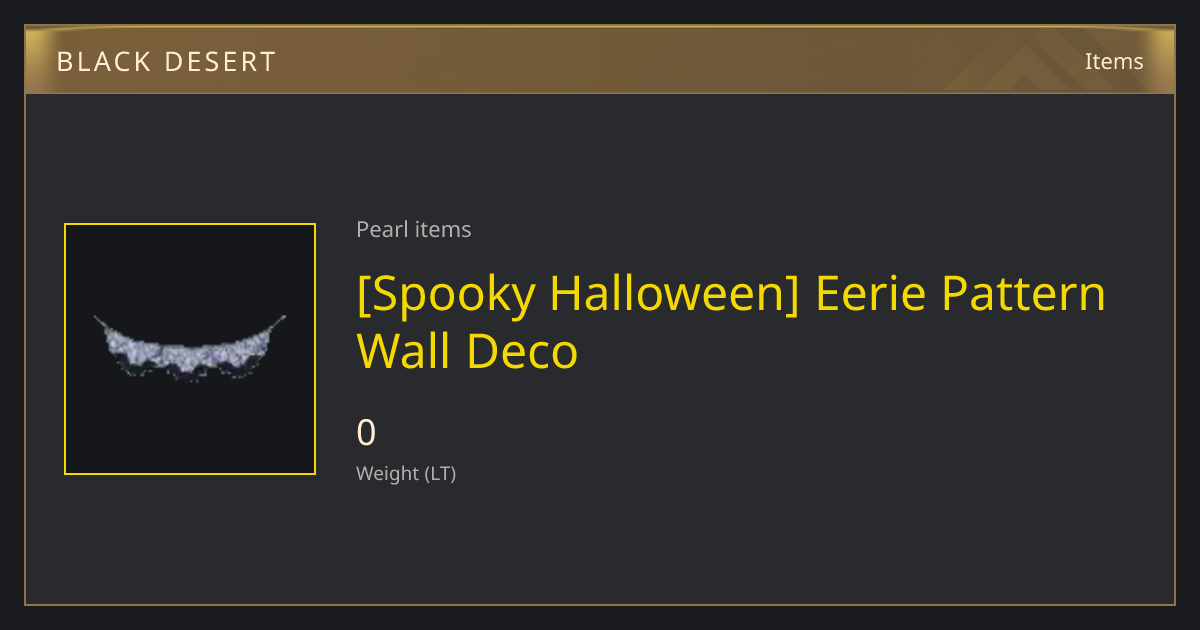Open the Items link in header
The width and height of the screenshot is (1200, 630).
[x=1114, y=61]
